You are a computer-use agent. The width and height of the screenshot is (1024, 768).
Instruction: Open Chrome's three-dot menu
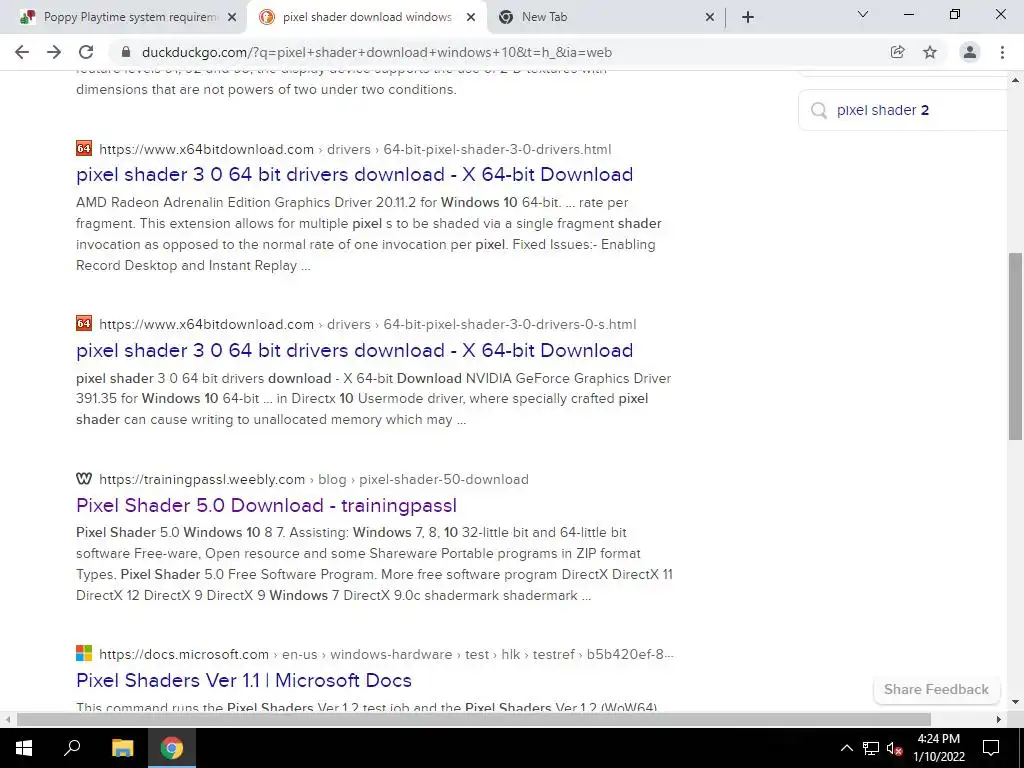(1002, 52)
